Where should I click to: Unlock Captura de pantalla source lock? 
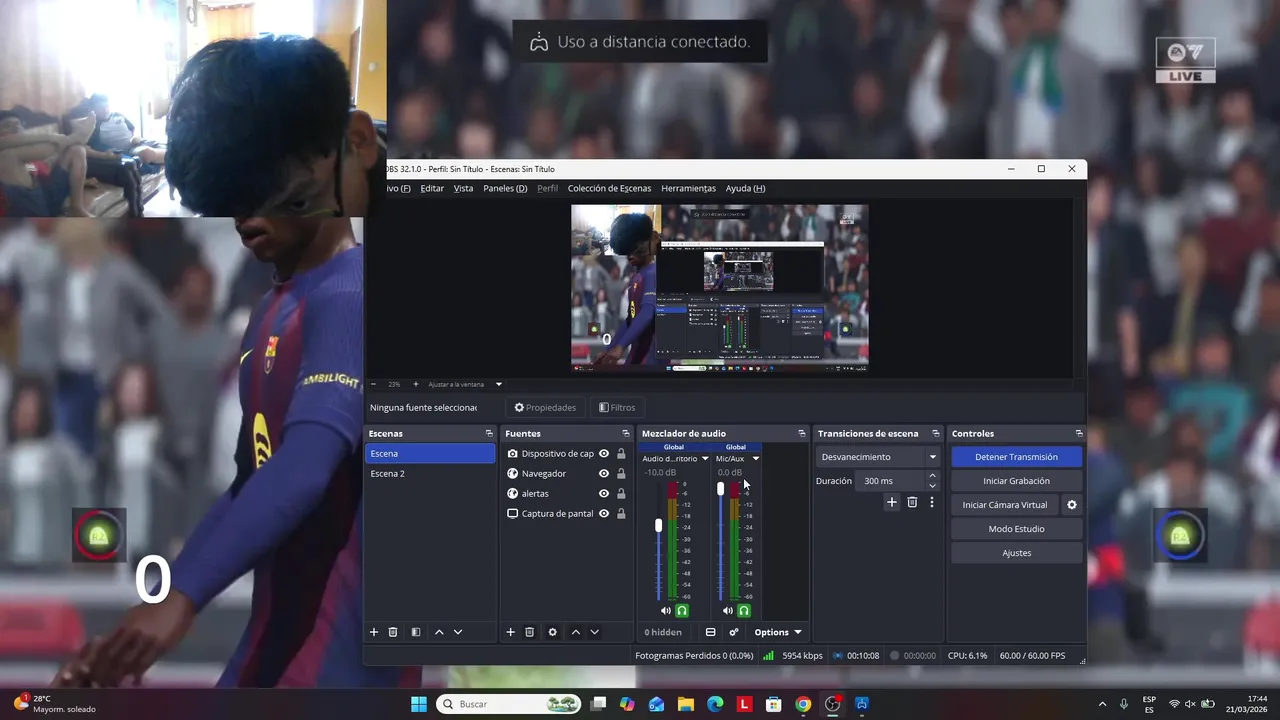[x=621, y=513]
